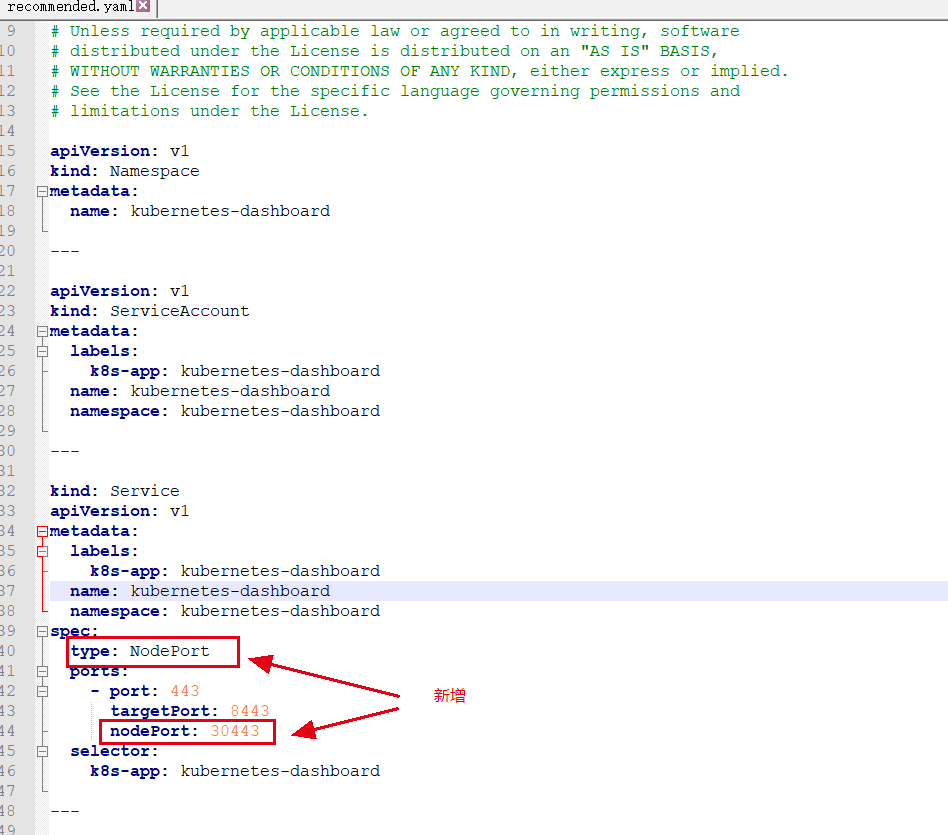The width and height of the screenshot is (948, 835).
Task: Click 'apiVersion: v1' directly above kind: Namespace
Action: [x=120, y=151]
